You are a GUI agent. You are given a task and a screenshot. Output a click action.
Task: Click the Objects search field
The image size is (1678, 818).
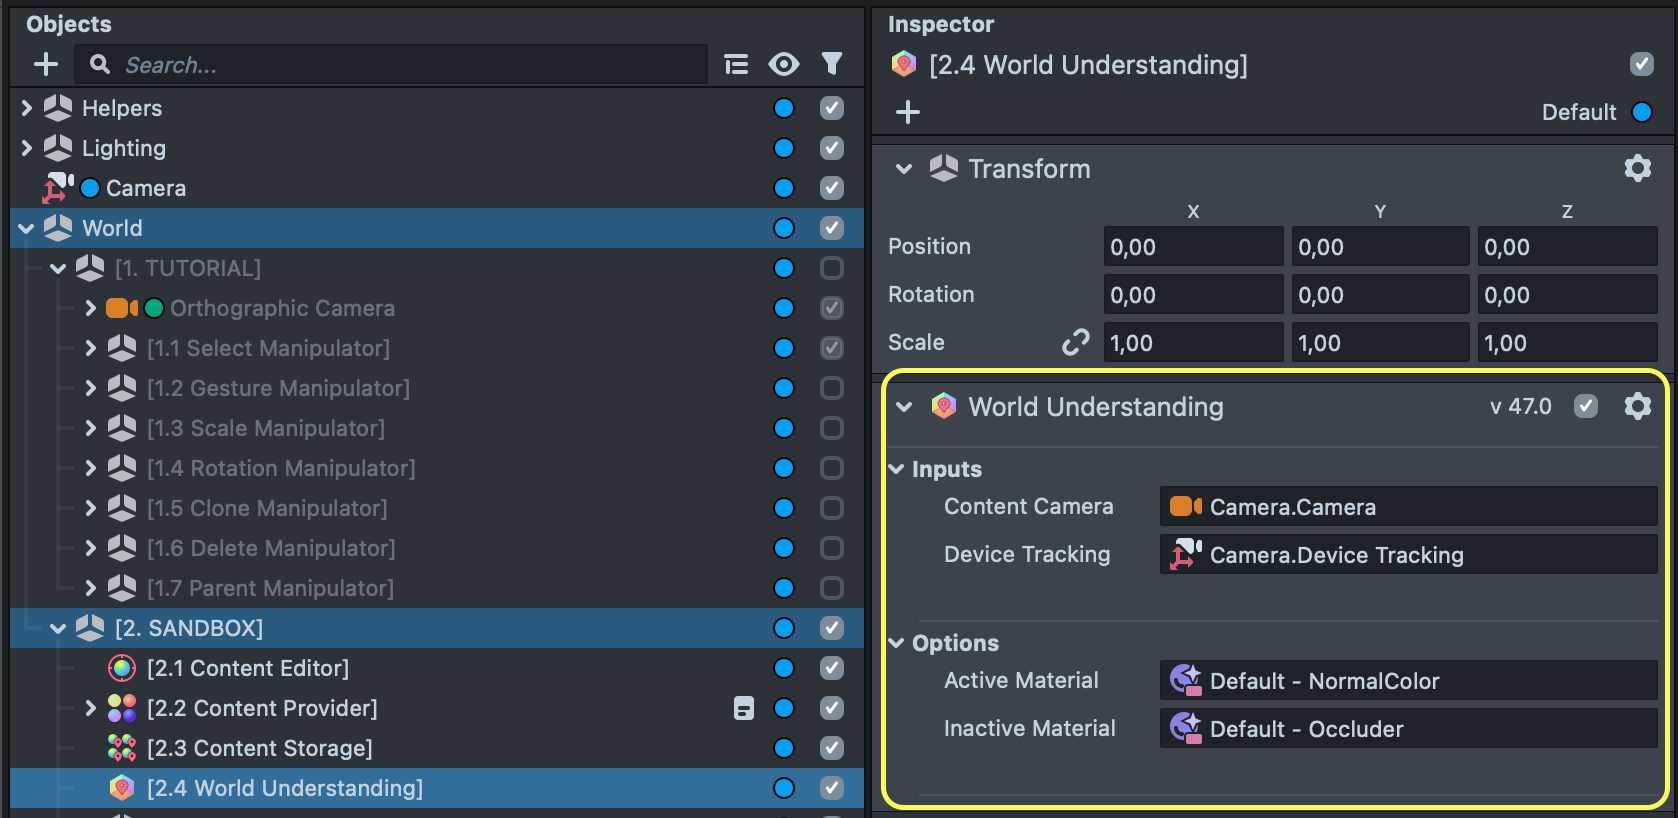(410, 65)
